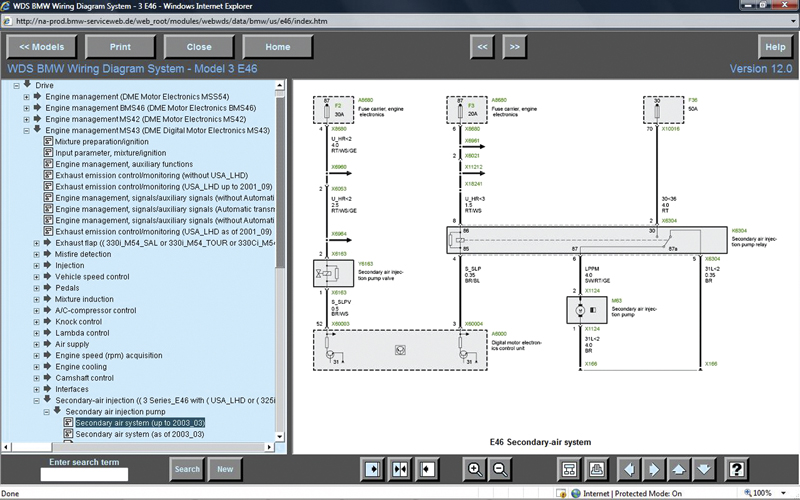Click into the search term input field
Viewport: 800px width, 500px height.
[84, 474]
